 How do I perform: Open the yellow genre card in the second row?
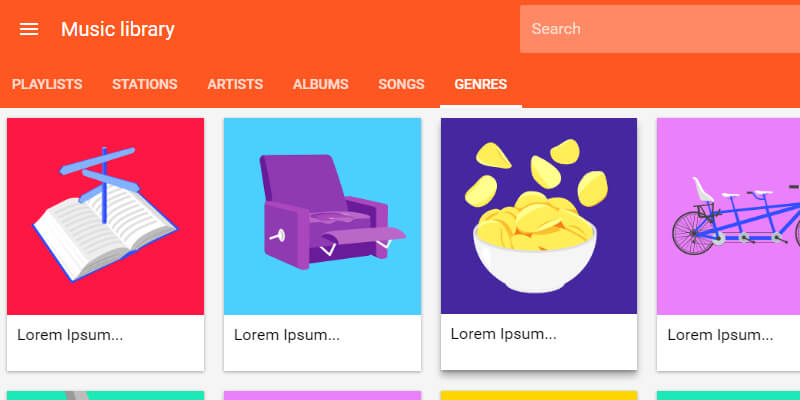click(539, 395)
